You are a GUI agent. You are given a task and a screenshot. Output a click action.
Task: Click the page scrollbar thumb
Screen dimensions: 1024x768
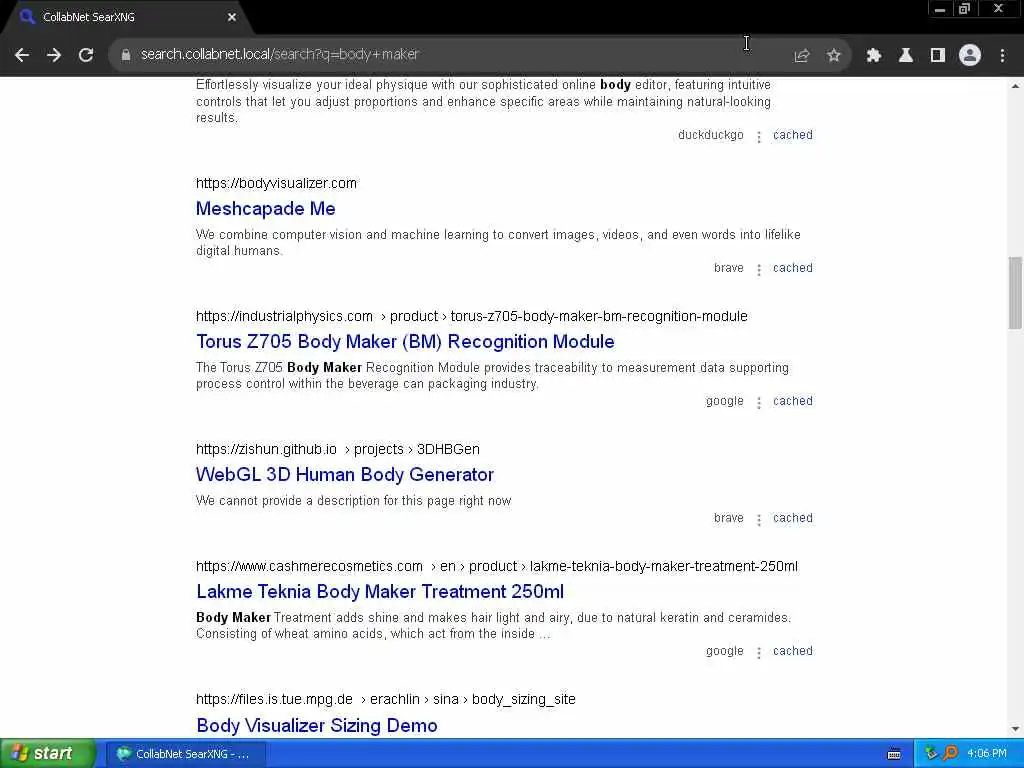point(1015,293)
